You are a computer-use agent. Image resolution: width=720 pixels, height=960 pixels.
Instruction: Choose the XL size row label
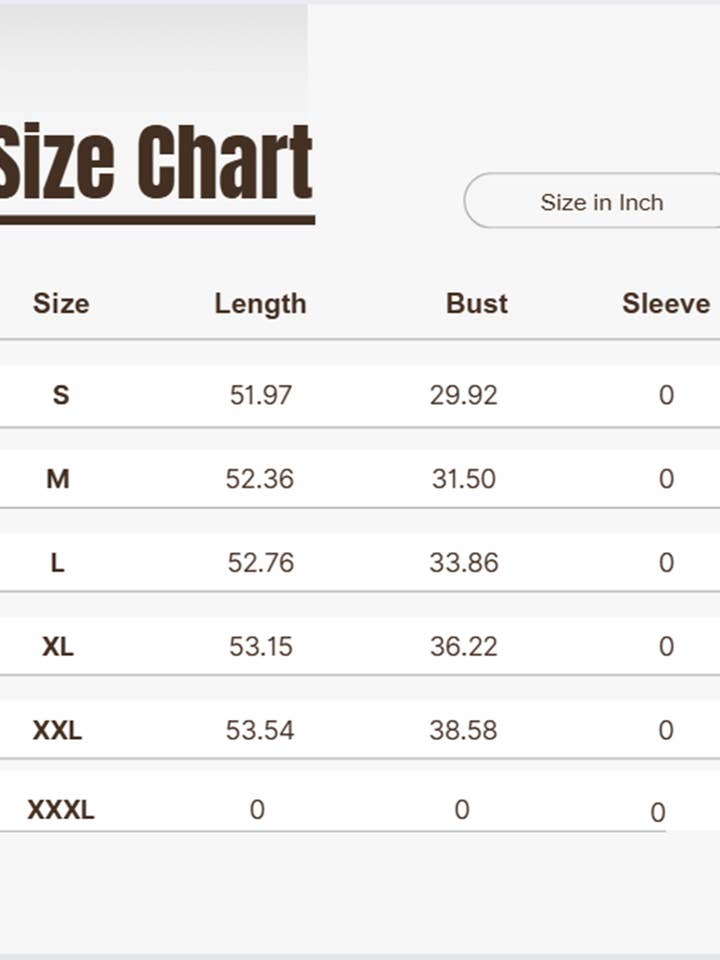pos(58,646)
